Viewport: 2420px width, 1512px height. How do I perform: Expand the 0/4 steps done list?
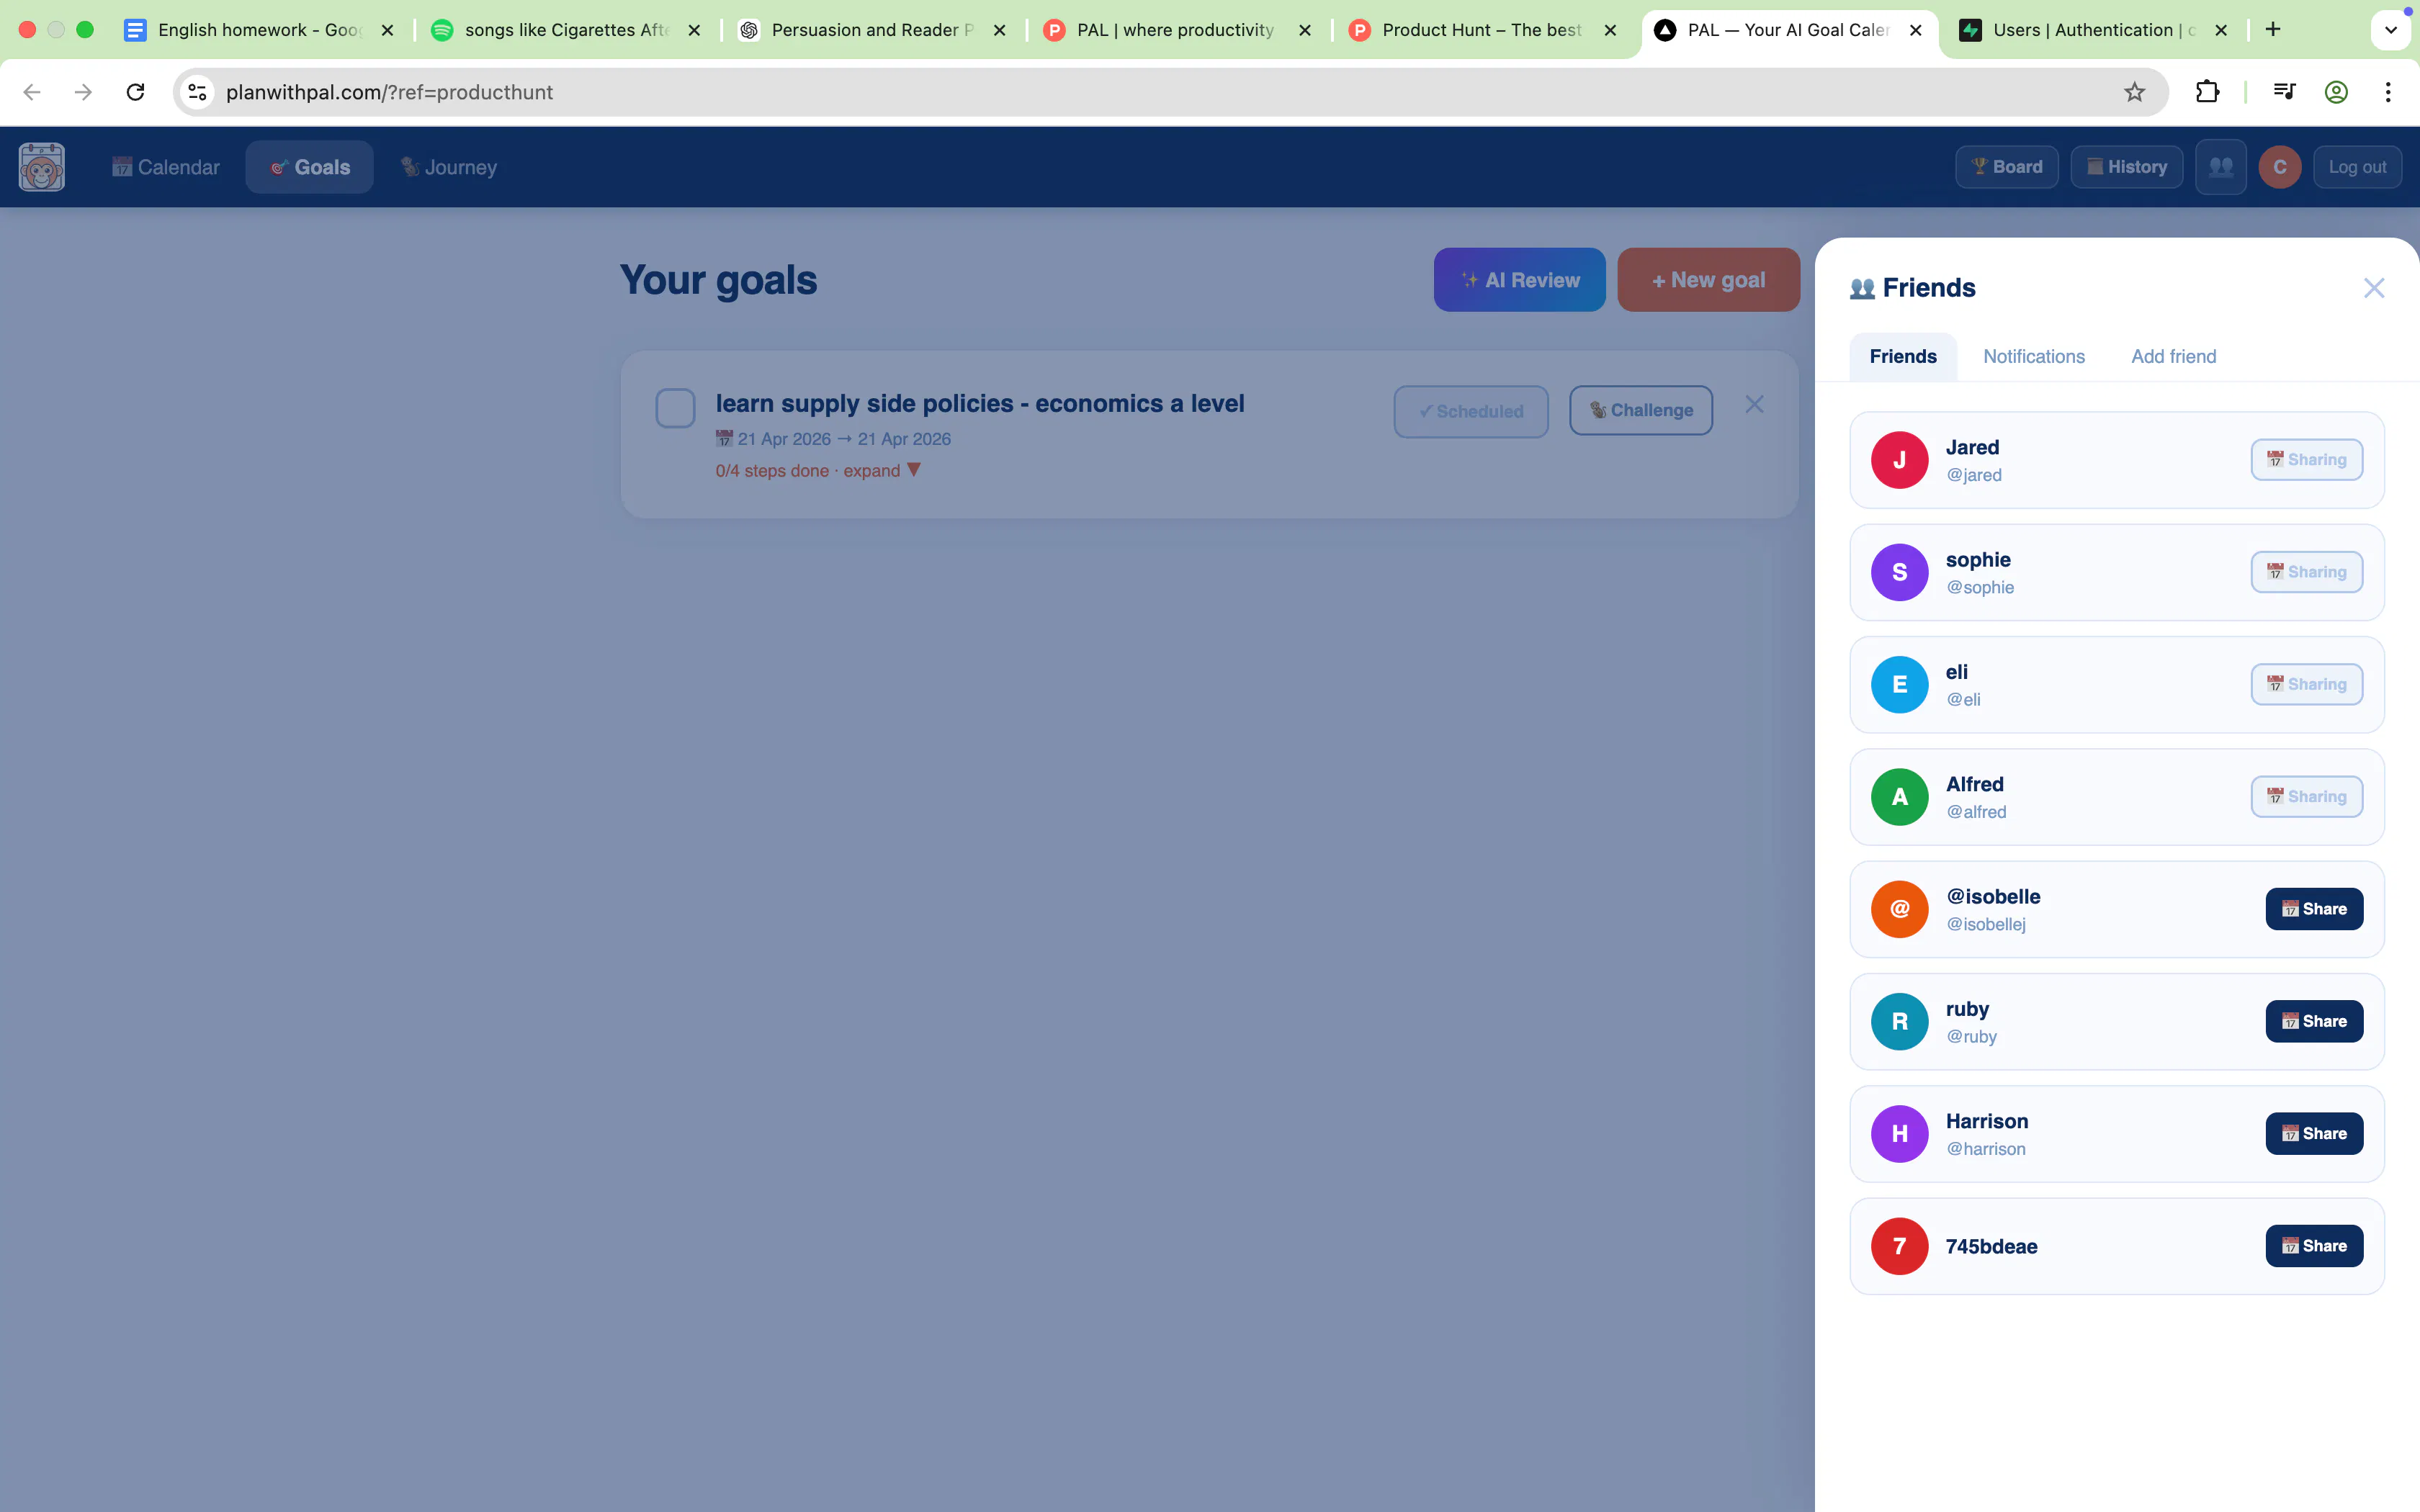pyautogui.click(x=818, y=470)
